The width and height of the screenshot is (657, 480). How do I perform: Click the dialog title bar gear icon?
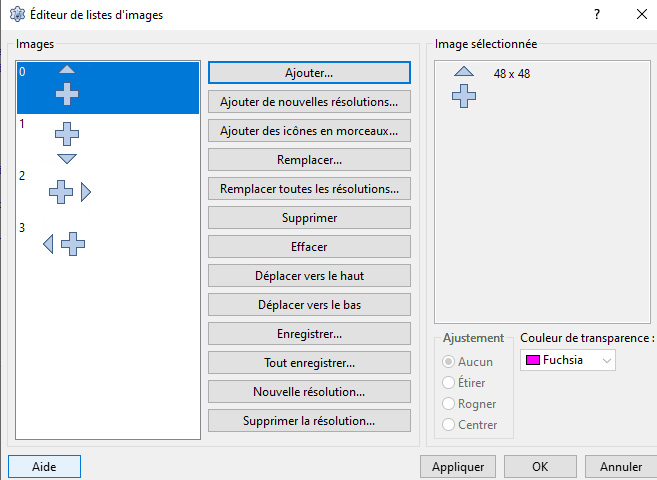click(17, 15)
